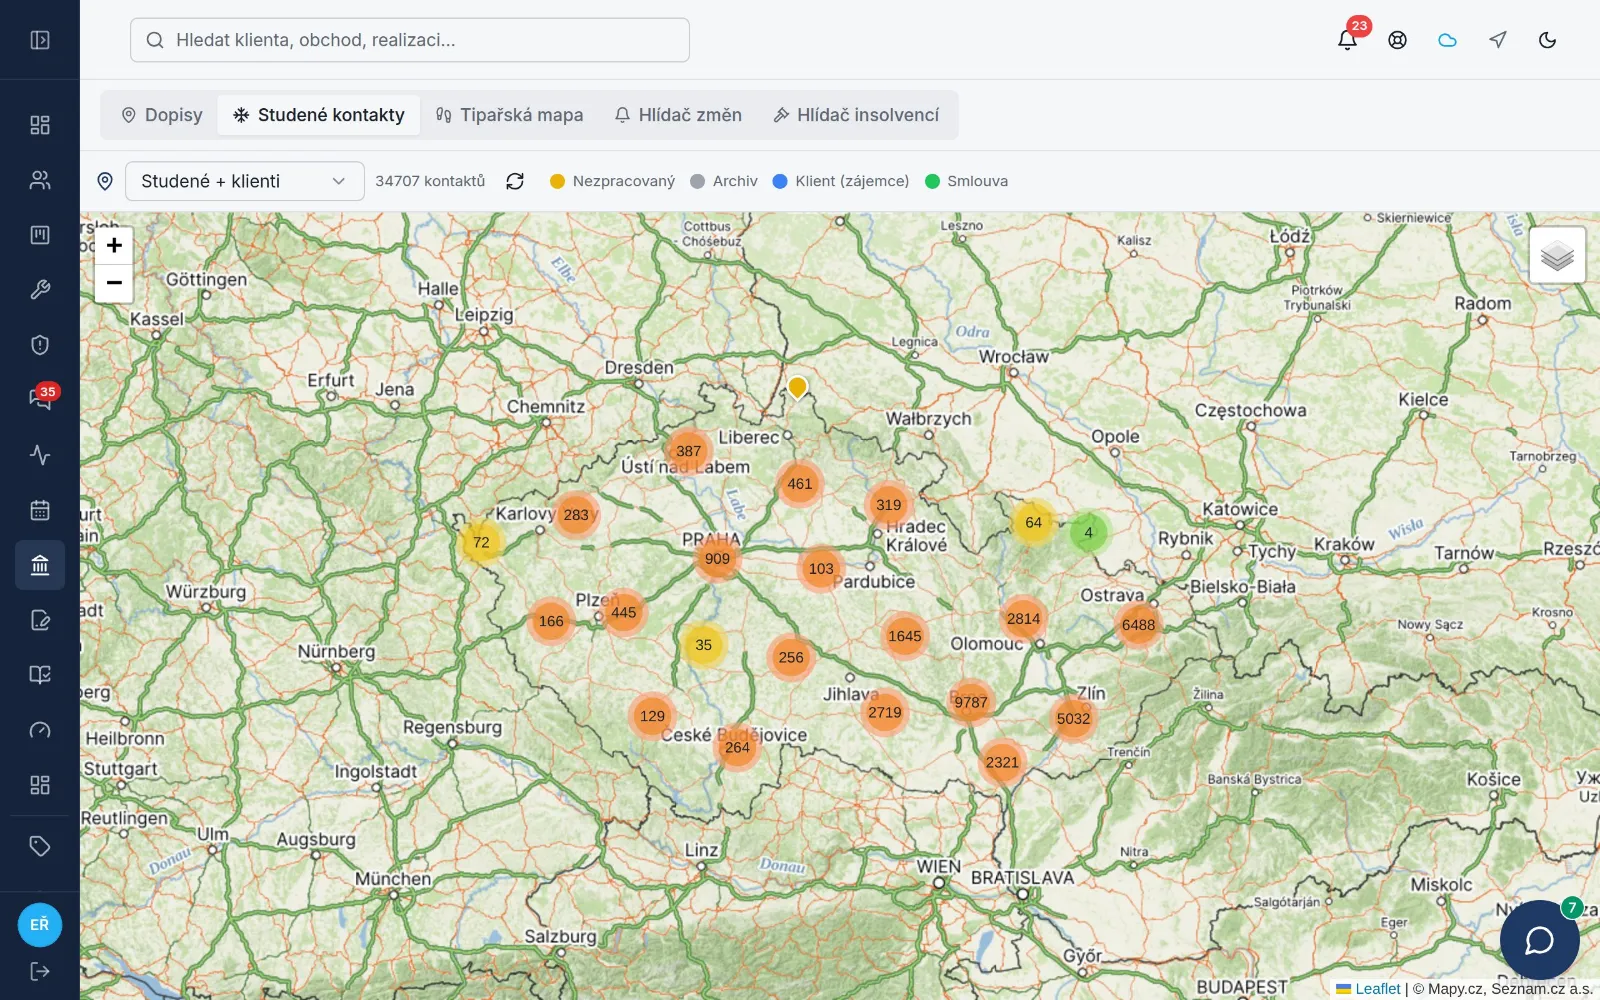Open the Hlídač změn tab

click(x=678, y=115)
